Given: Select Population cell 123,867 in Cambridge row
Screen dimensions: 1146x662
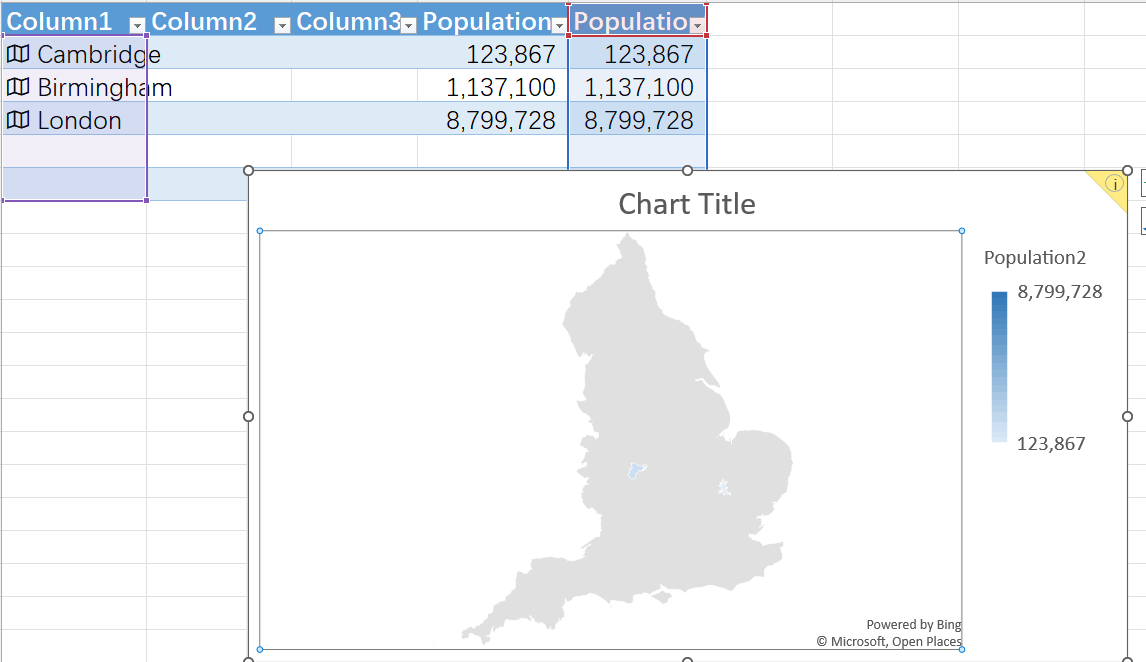Looking at the screenshot, I should coord(493,53).
